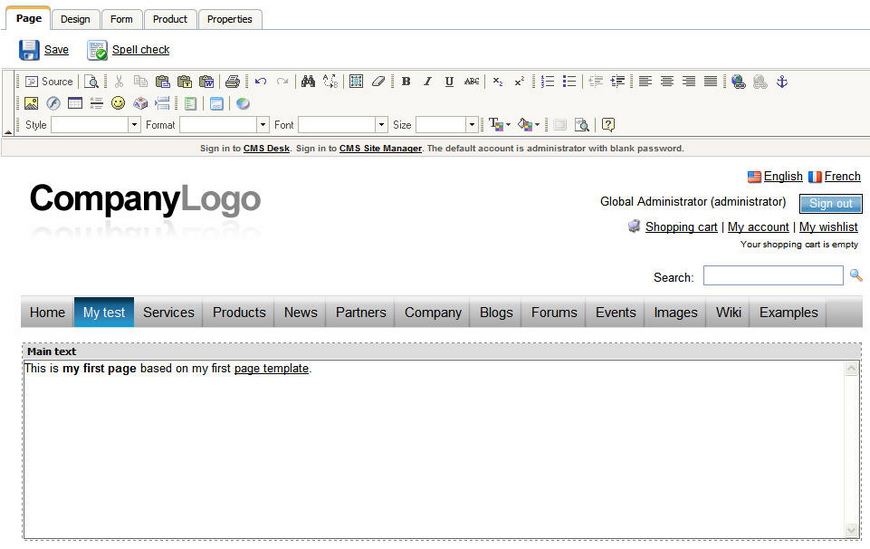Click the Bold formatting icon

[406, 82]
